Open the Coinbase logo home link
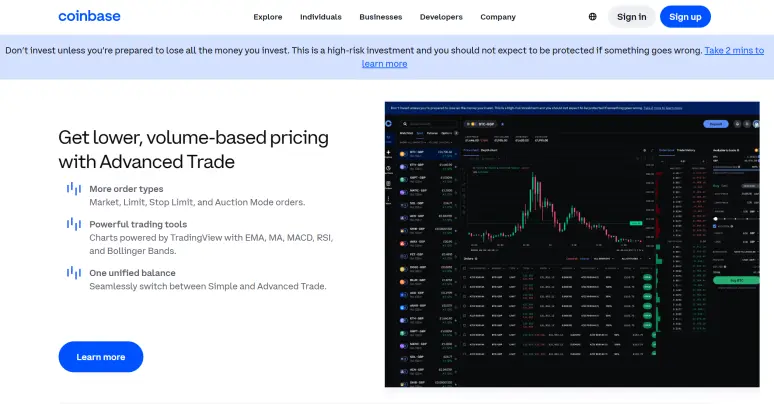The height and width of the screenshot is (404, 774). 89,16
